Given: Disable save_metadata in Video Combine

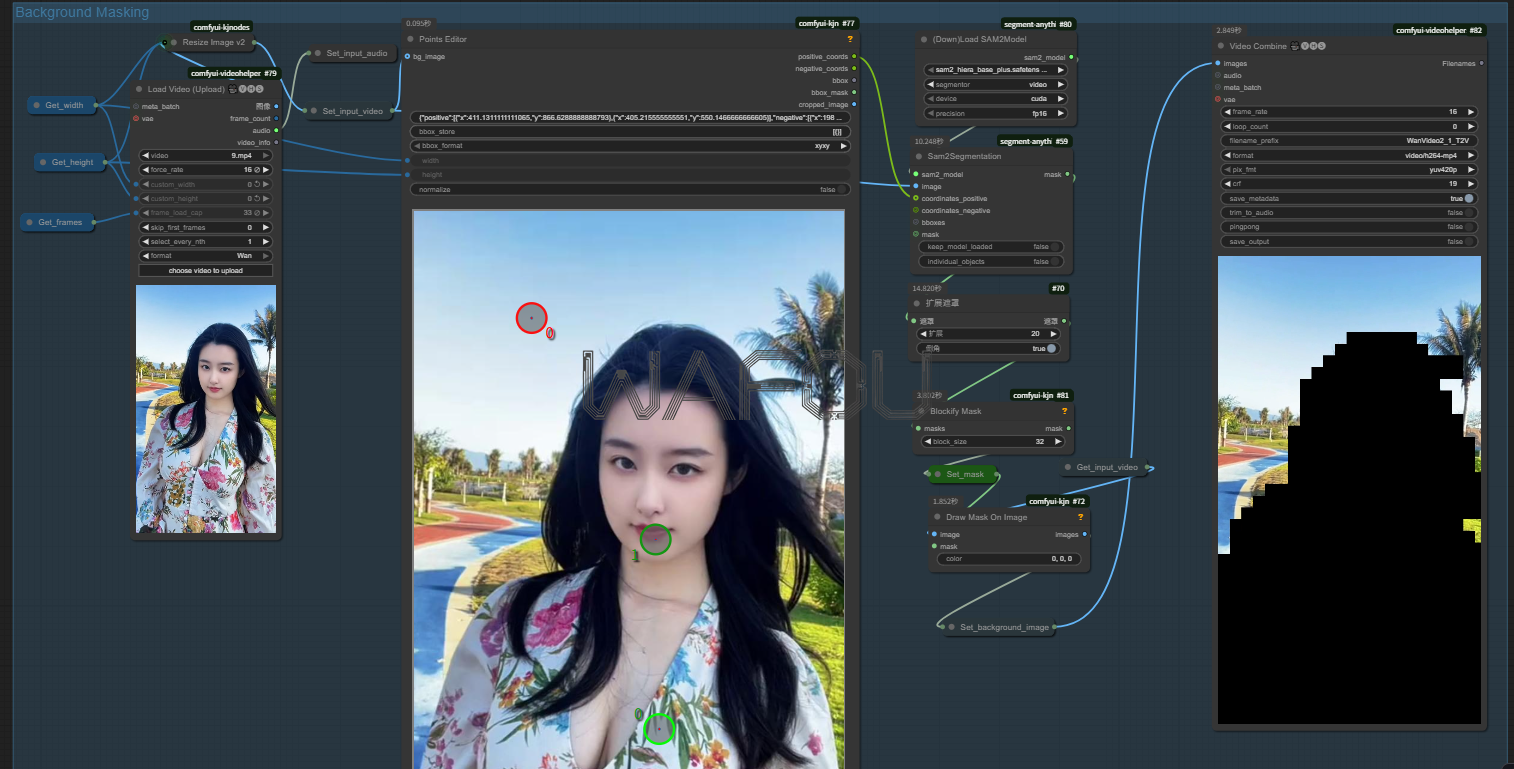Looking at the screenshot, I should pos(1469,199).
